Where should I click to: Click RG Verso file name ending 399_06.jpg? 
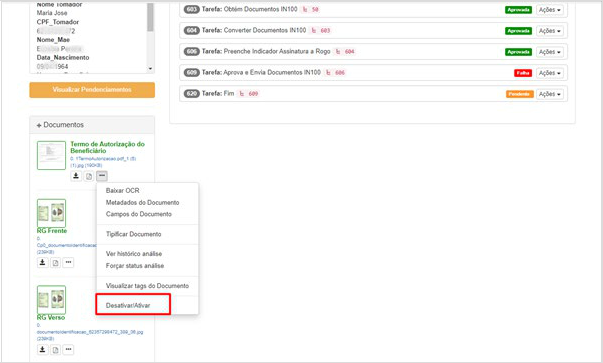[90, 332]
